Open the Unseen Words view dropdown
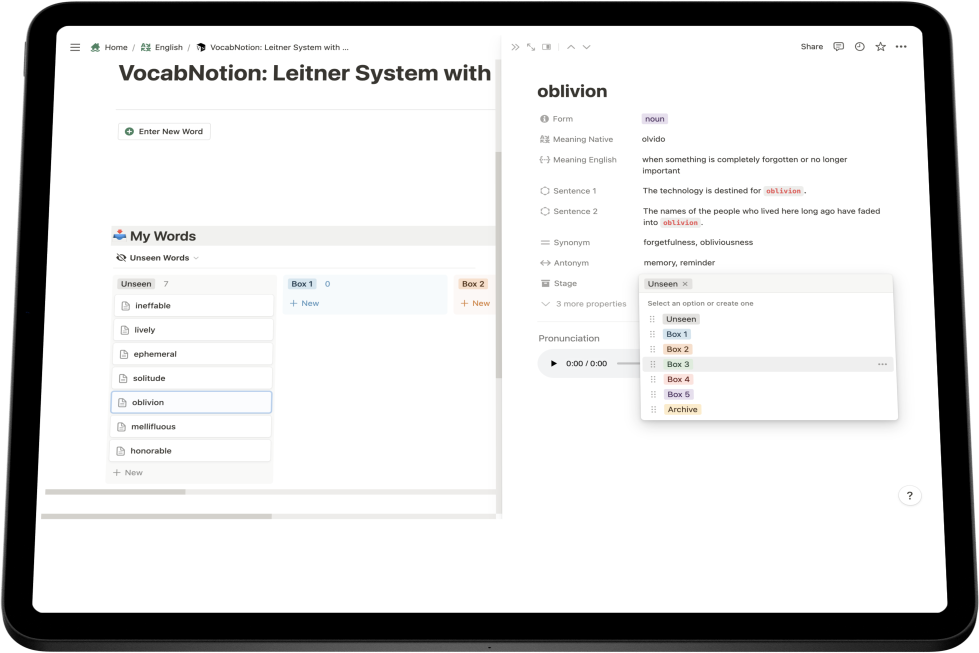The height and width of the screenshot is (653, 979). (158, 258)
